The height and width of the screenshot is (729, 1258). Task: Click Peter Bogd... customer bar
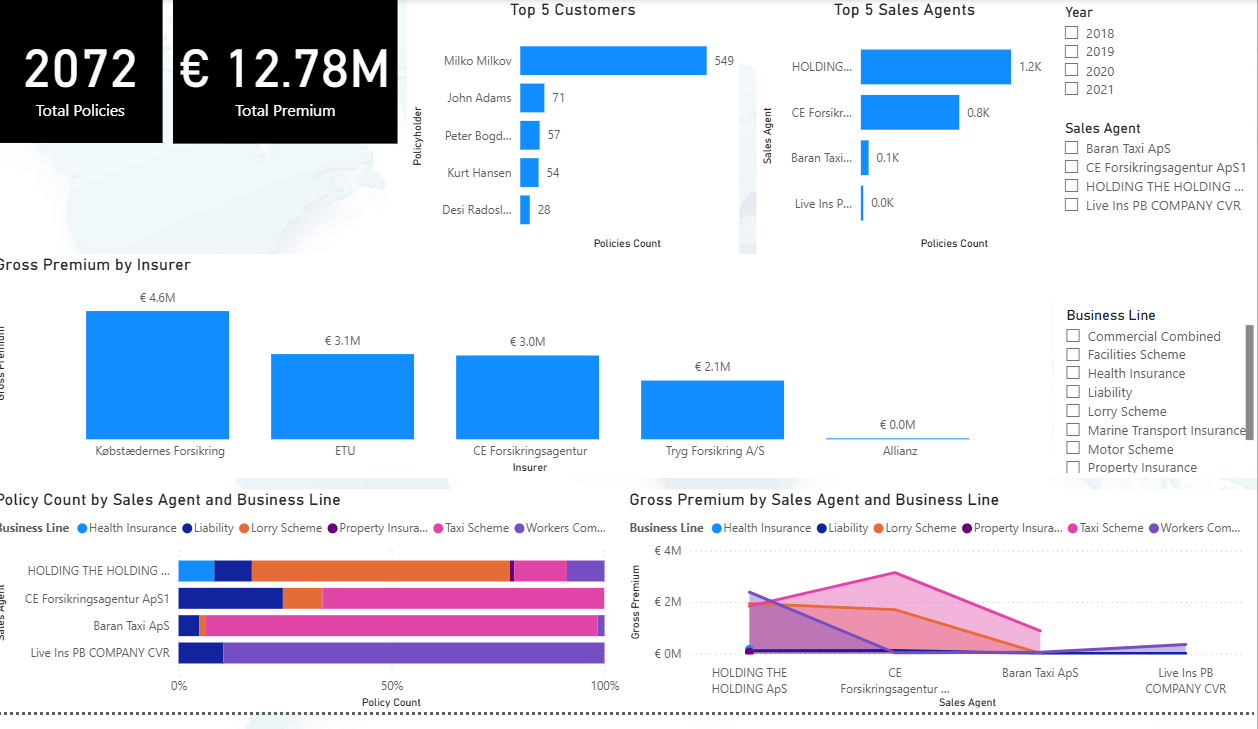(x=530, y=135)
